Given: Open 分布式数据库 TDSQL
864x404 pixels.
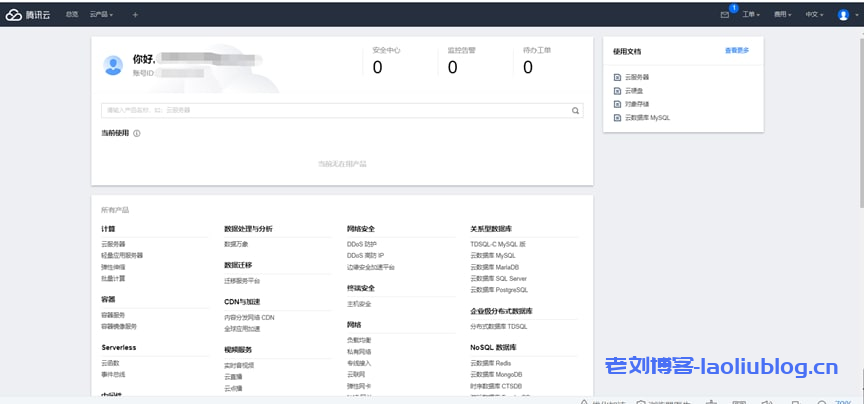Looking at the screenshot, I should (499, 326).
